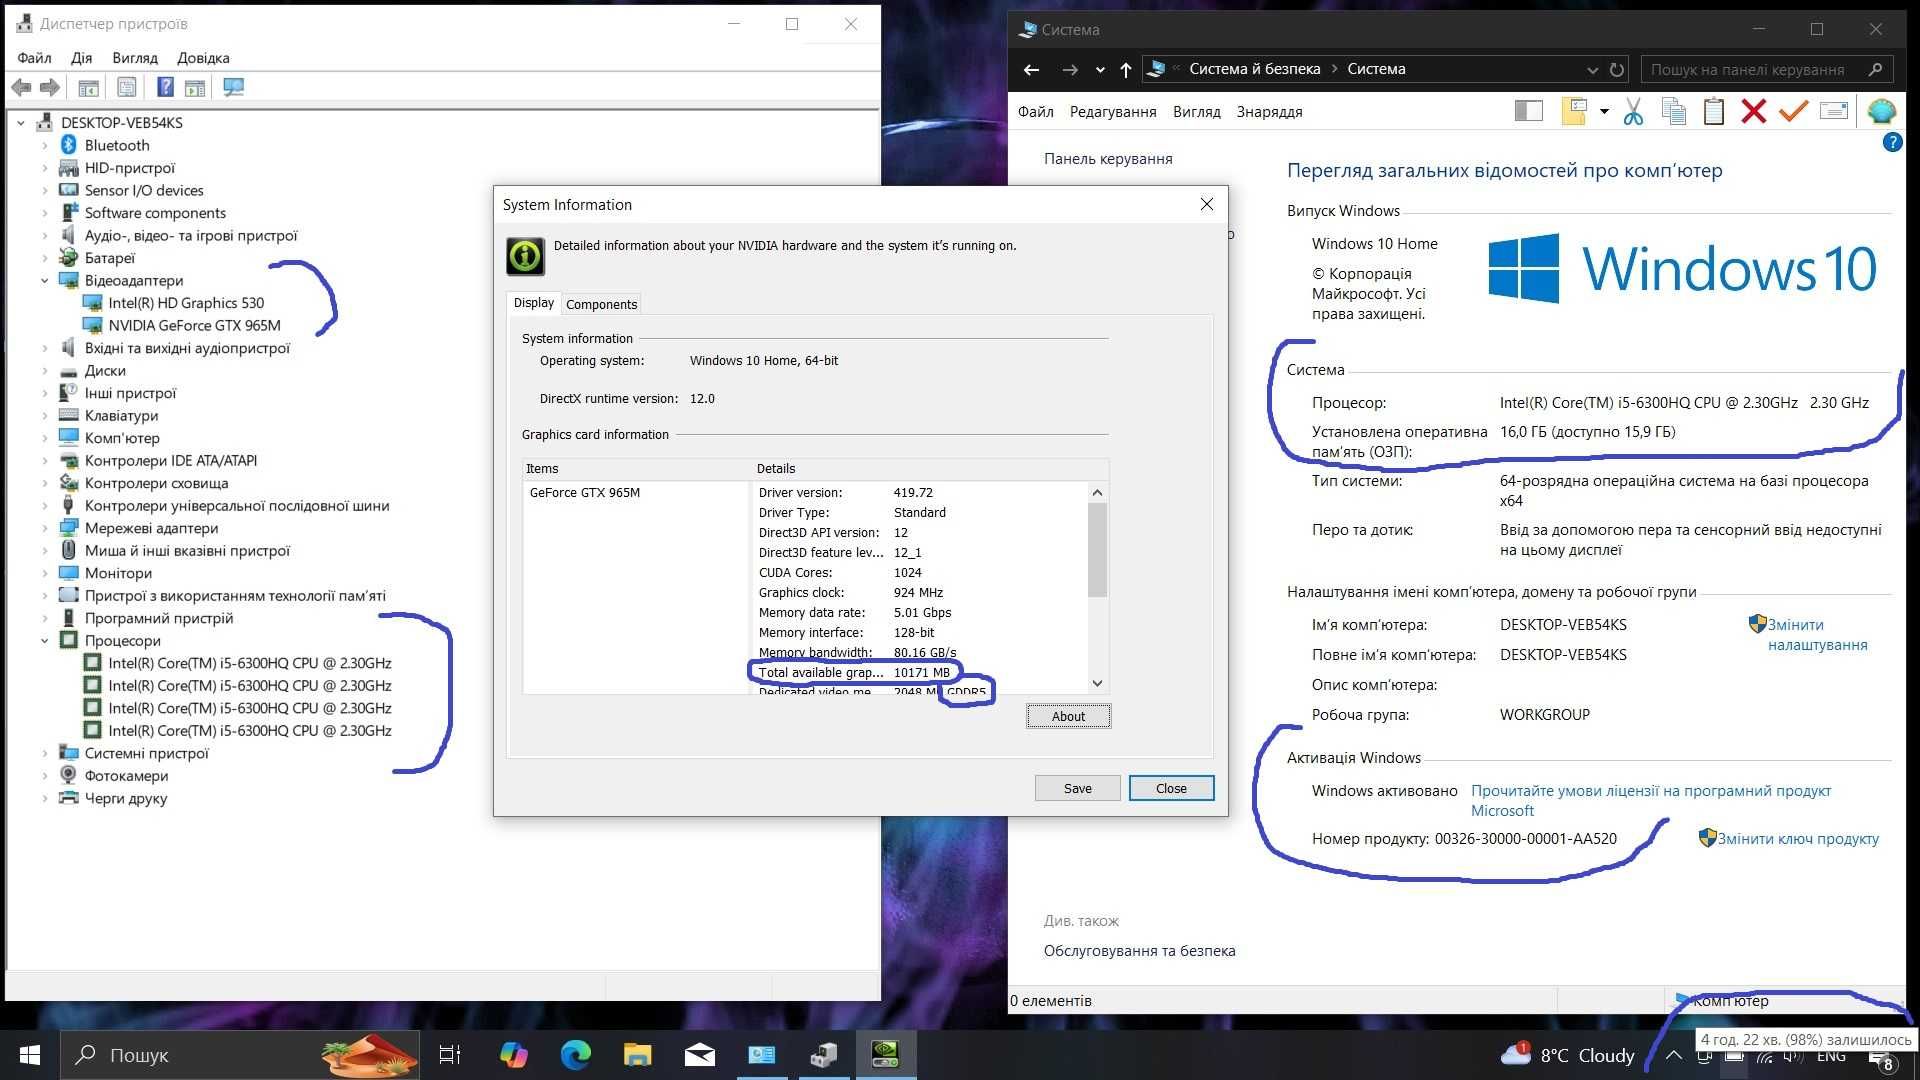Screen dimensions: 1920x1080
Task: Open Знаряддя menu in System window
Action: pos(1269,112)
